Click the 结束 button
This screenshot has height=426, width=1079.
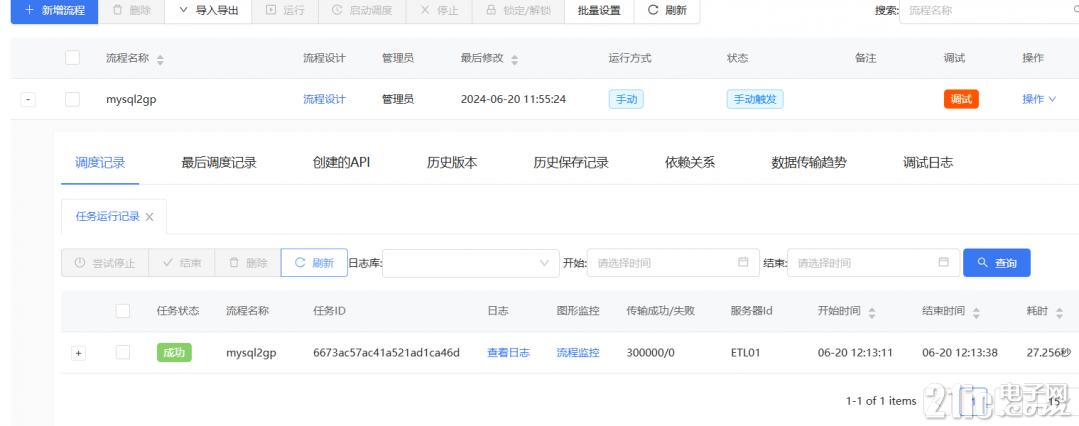182,263
